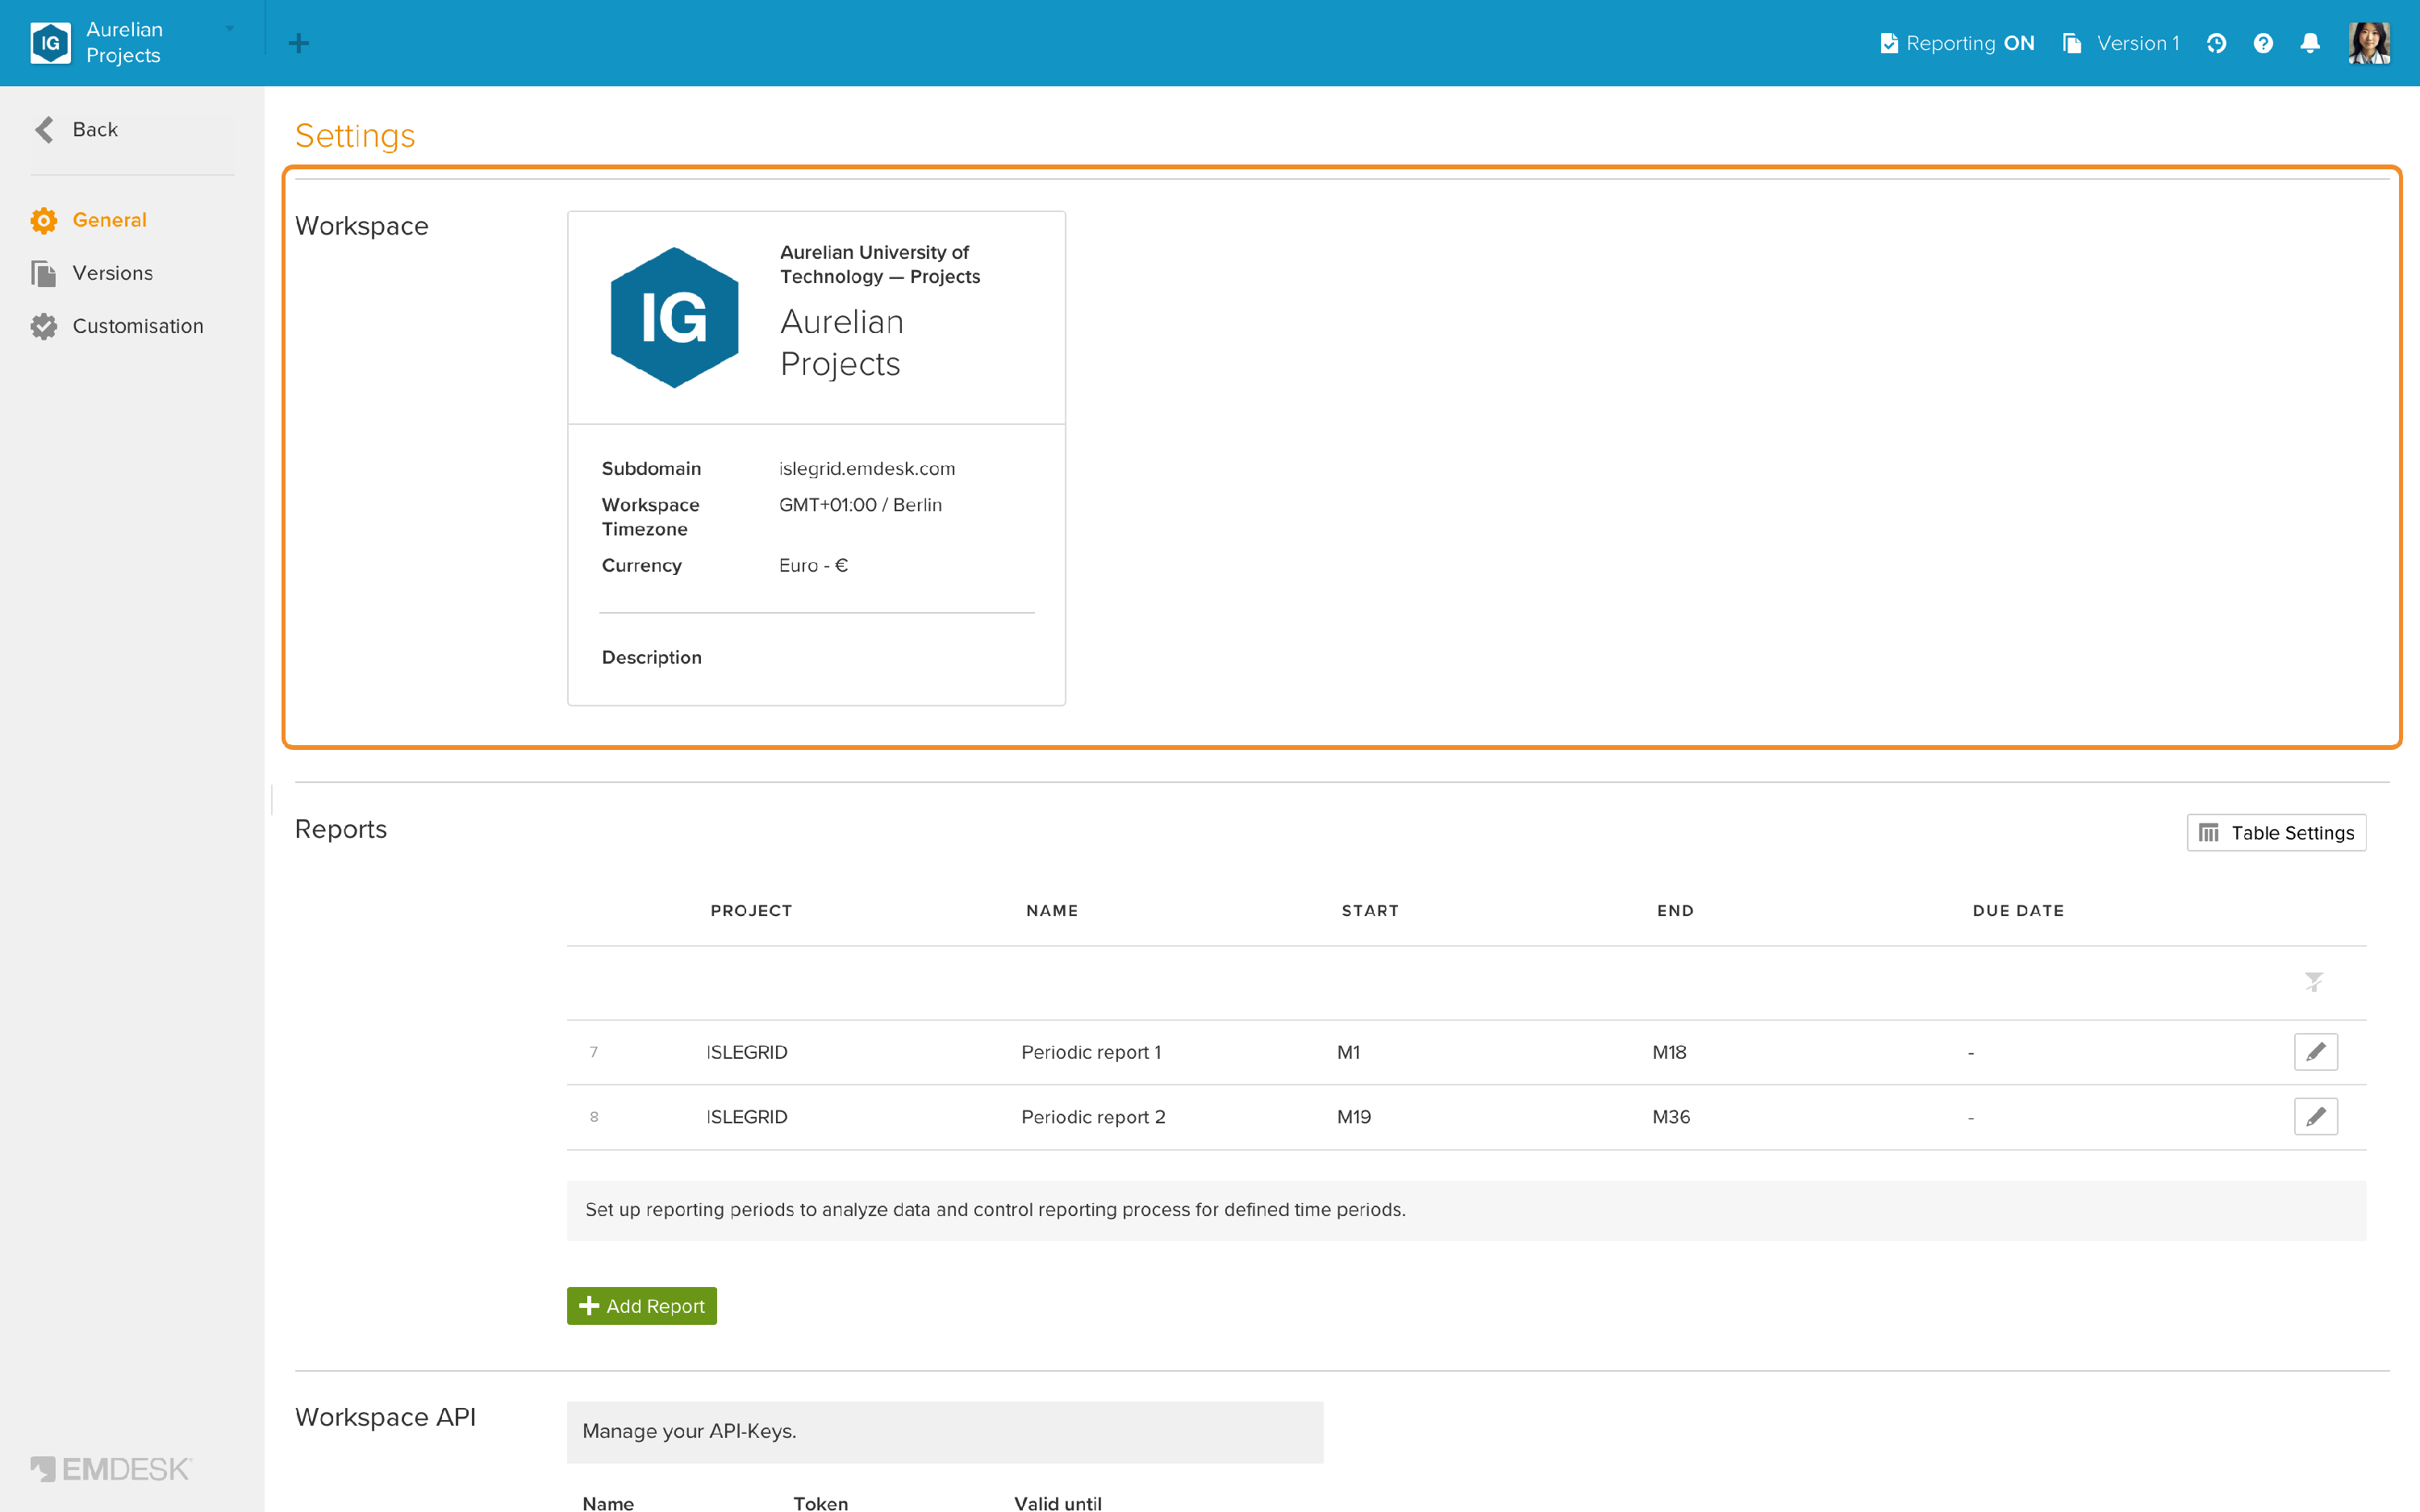
Task: Open the help question mark icon
Action: pyautogui.click(x=2263, y=43)
